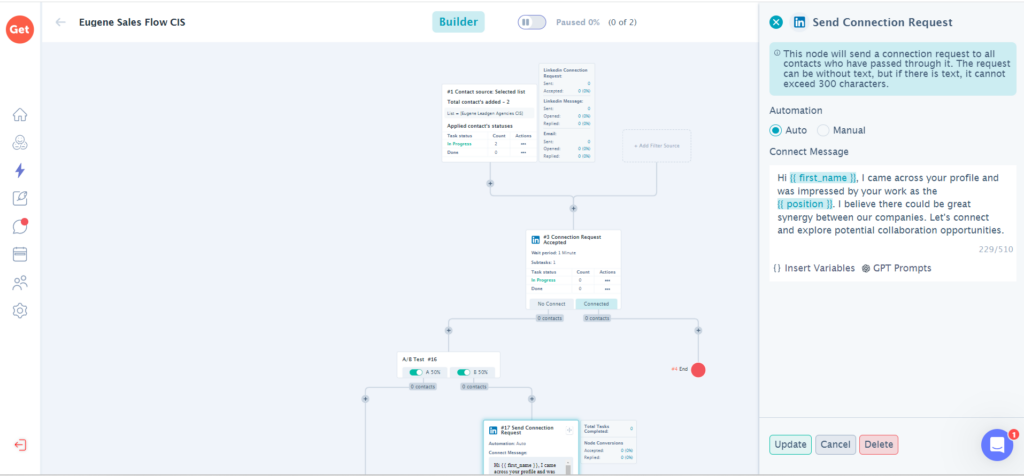1024x476 pixels.
Task: Select the Connected branch tab
Action: pyautogui.click(x=596, y=304)
